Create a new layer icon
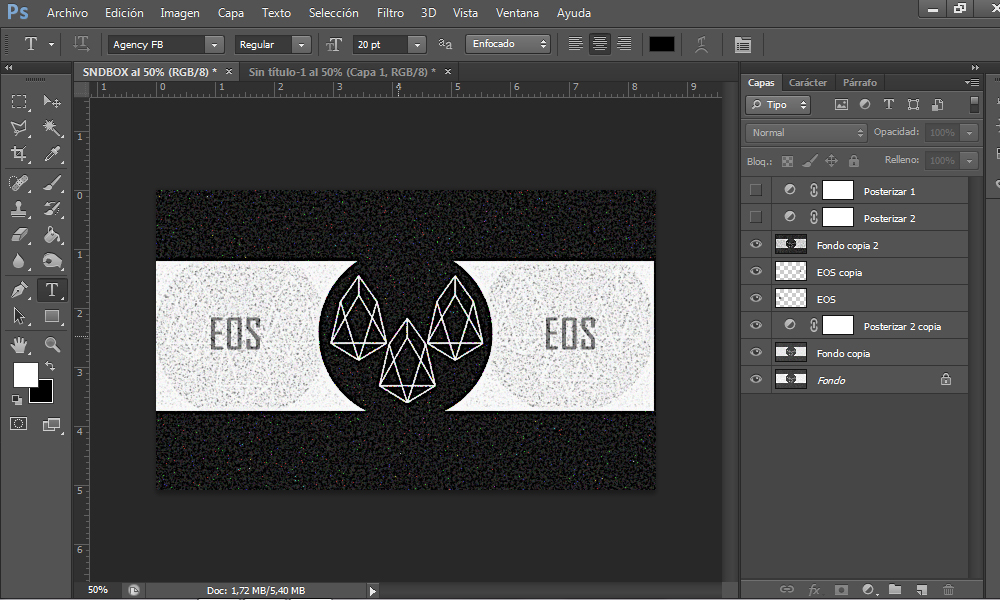1000x600 pixels. 922,590
